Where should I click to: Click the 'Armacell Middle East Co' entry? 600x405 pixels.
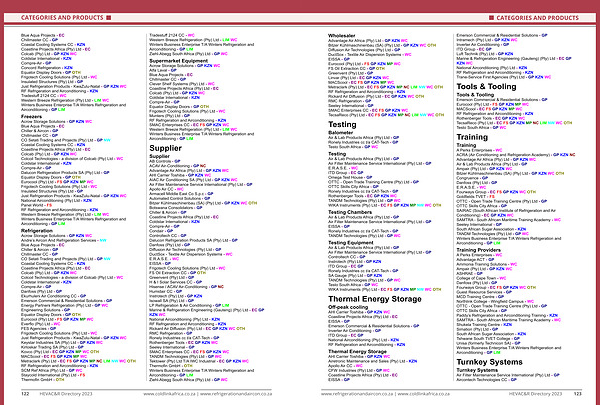181,194
